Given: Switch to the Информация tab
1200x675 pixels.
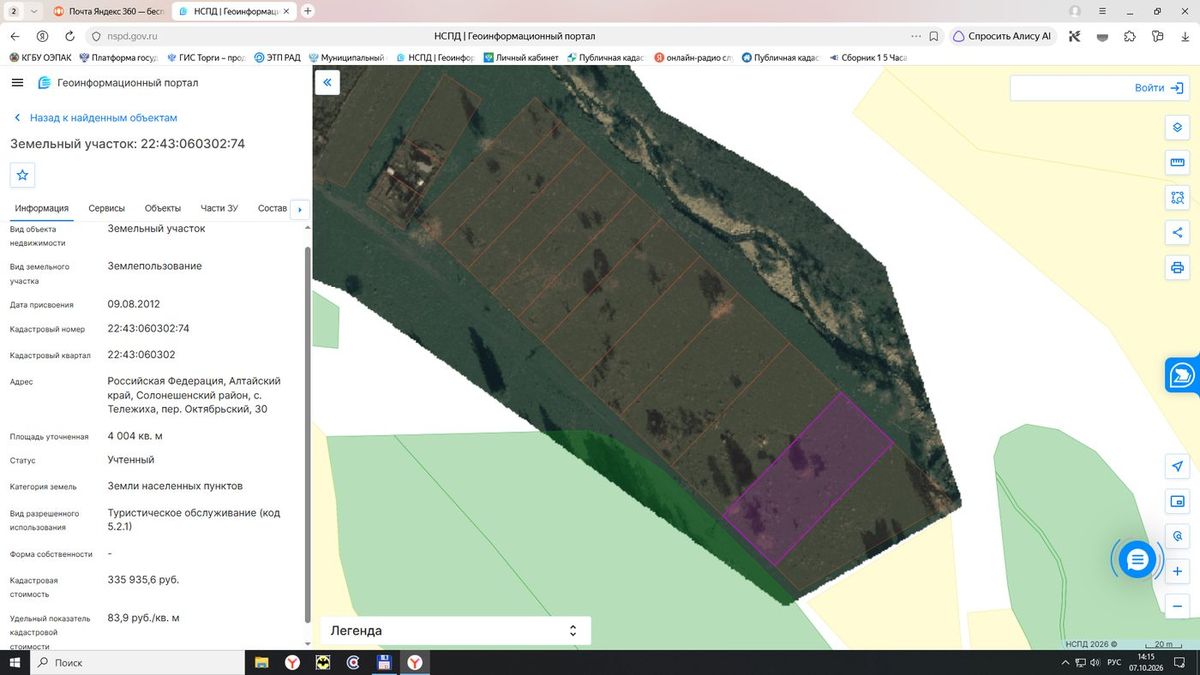Looking at the screenshot, I should click(42, 208).
